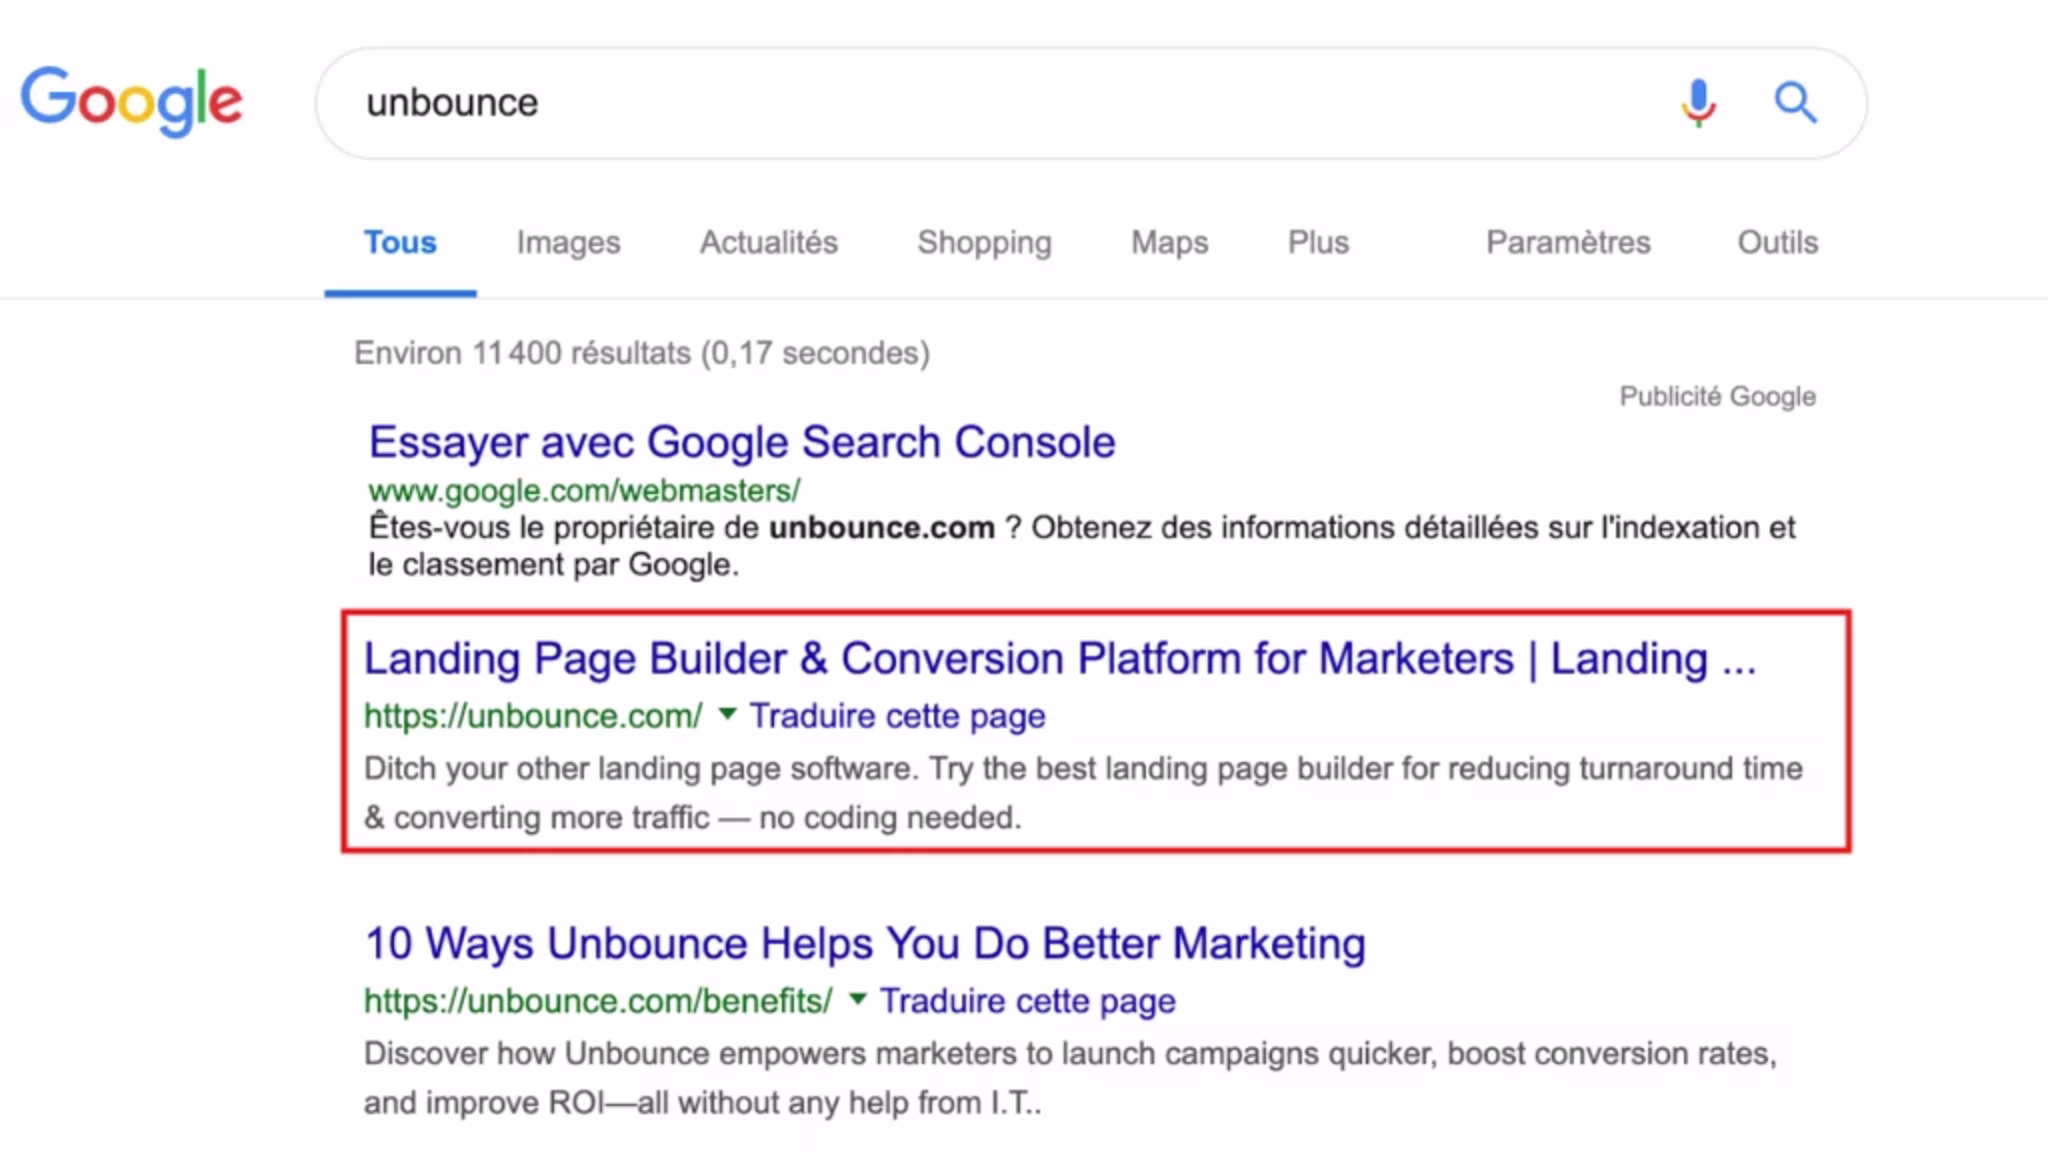Open Landing Page Builder result title
Viewport: 2048px width, 1170px height.
pos(1059,659)
